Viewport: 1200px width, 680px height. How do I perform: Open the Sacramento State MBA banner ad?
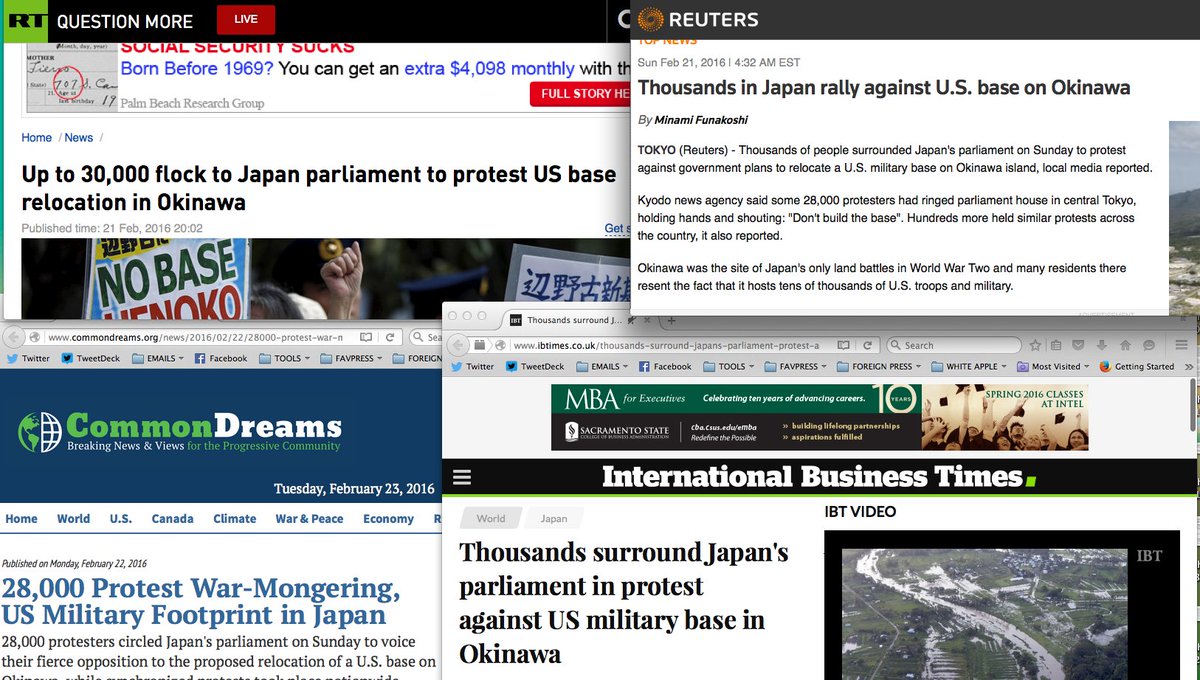(x=819, y=417)
